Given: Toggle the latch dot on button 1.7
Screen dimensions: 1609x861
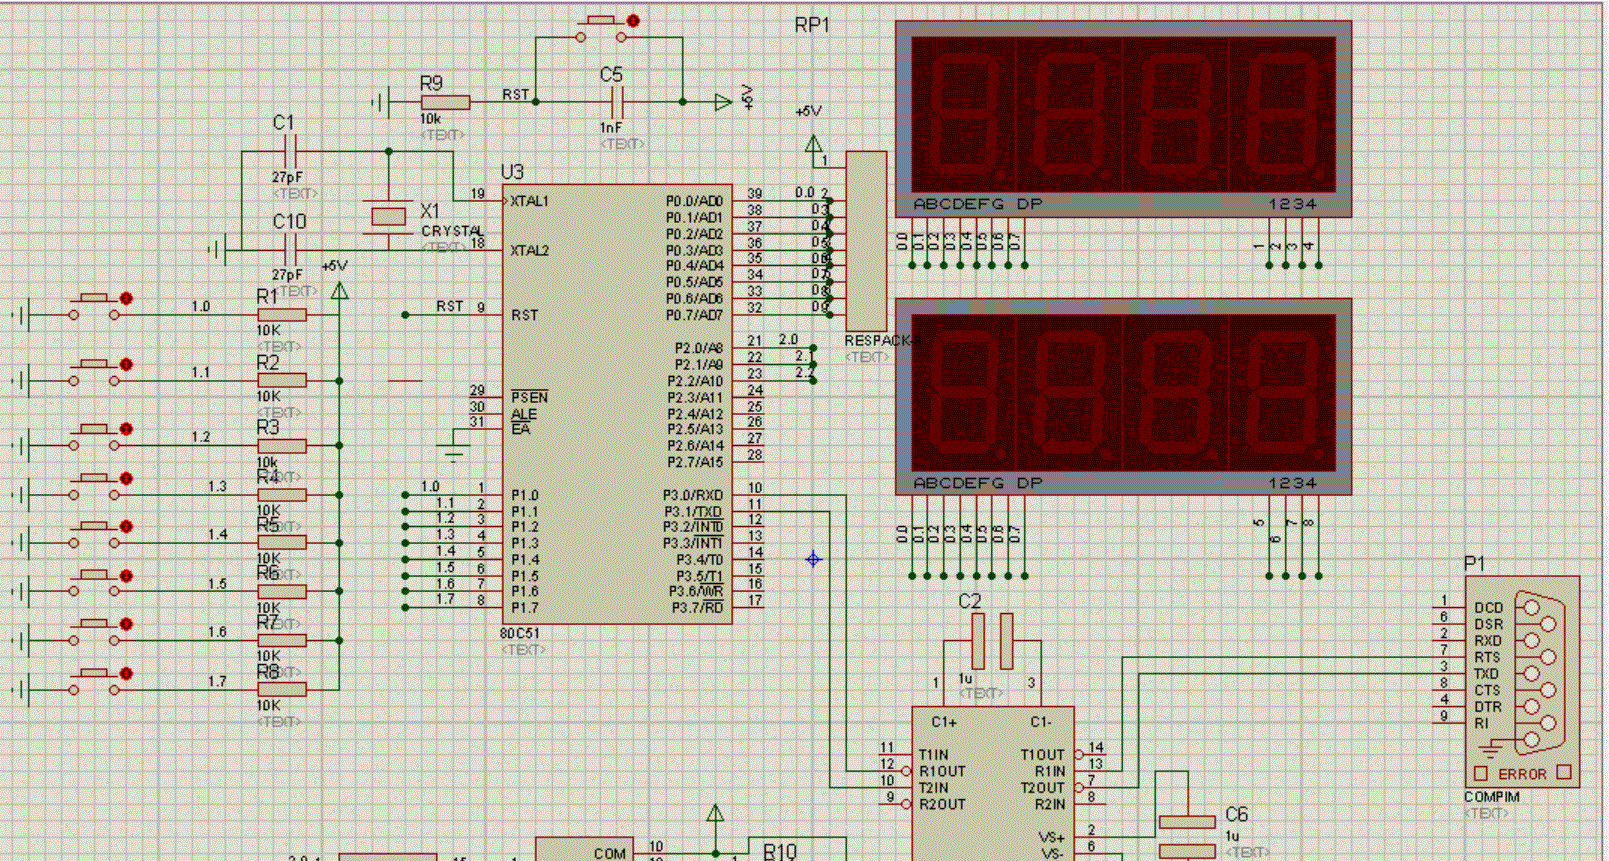Looking at the screenshot, I should point(126,673).
